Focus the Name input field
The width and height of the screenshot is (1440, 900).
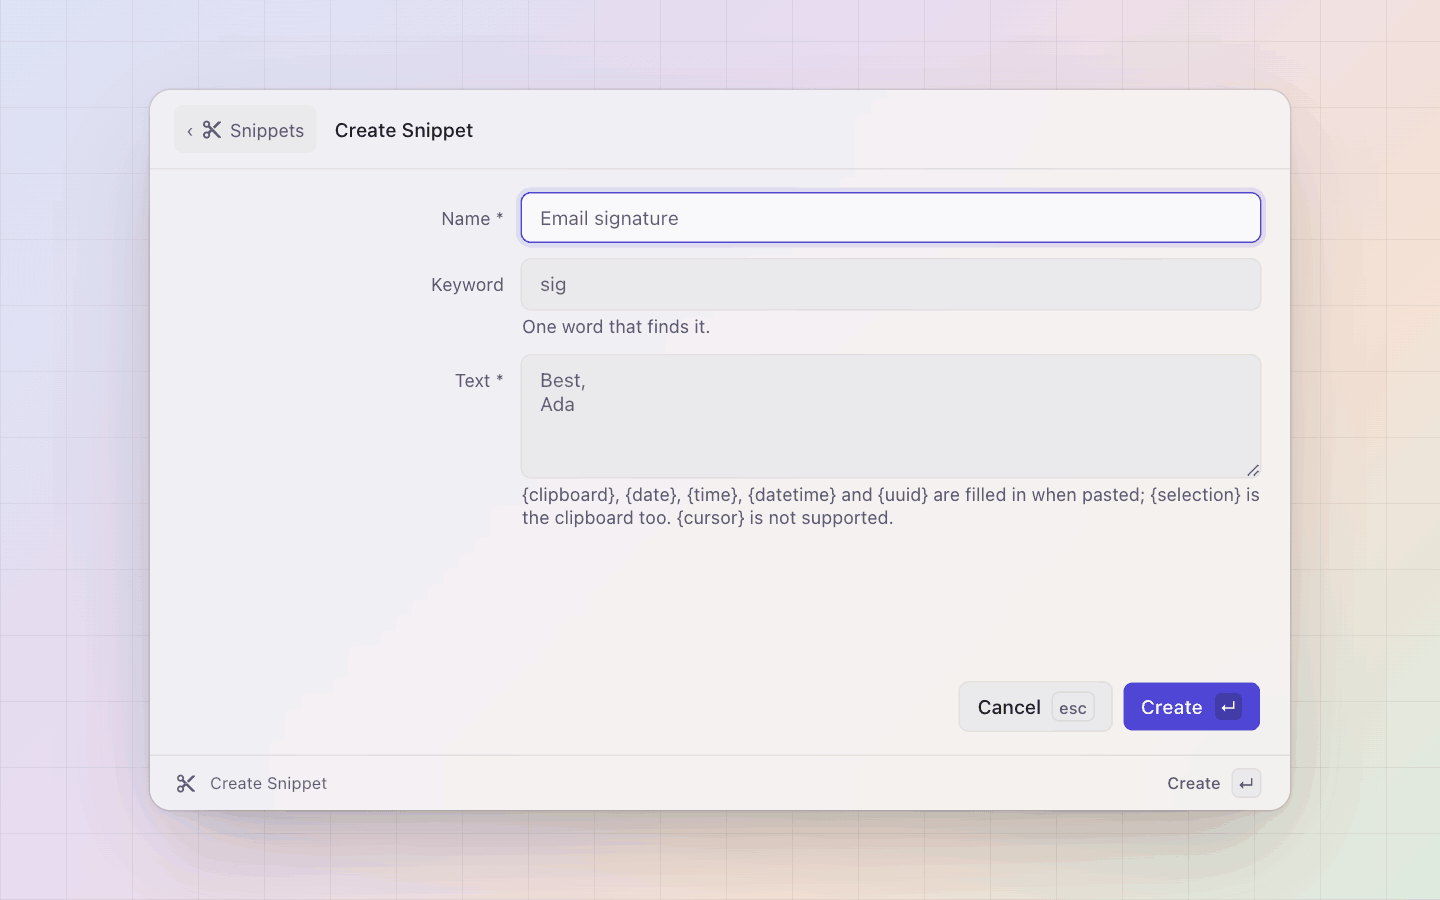pos(890,218)
